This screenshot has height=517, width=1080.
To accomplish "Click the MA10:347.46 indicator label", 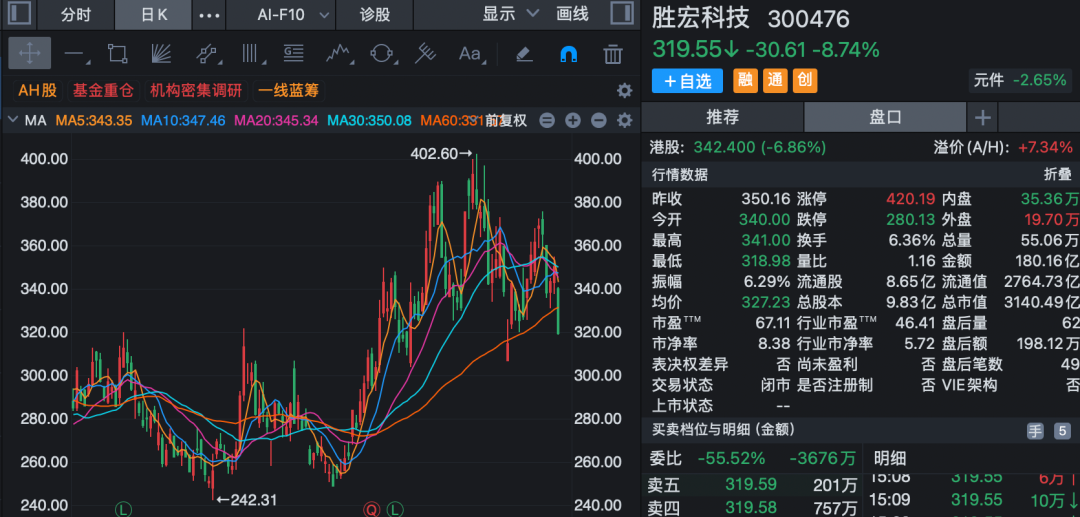I will pyautogui.click(x=183, y=120).
